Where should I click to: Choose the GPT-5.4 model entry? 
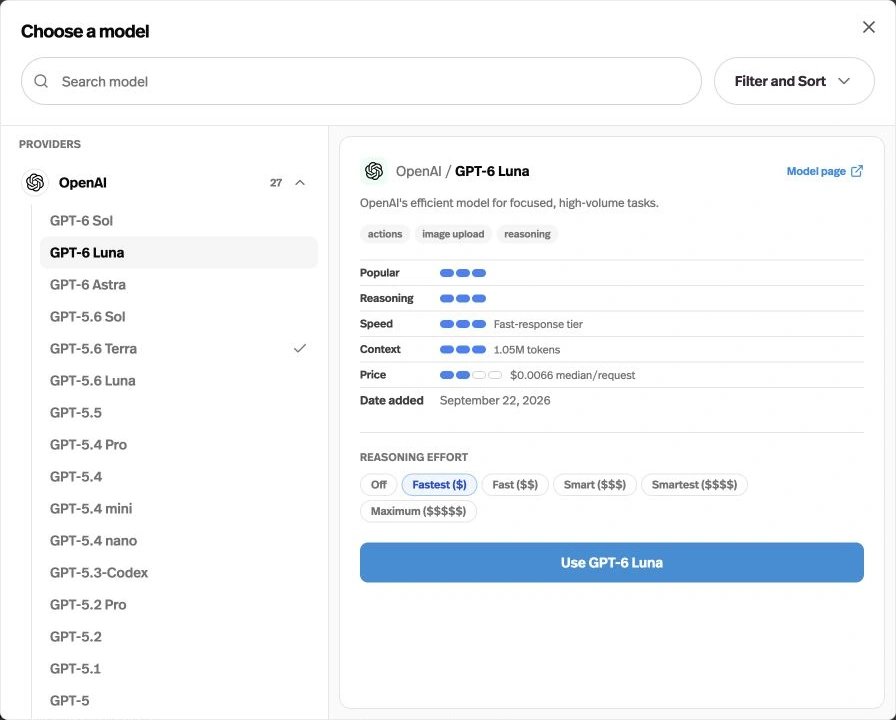[x=178, y=477]
